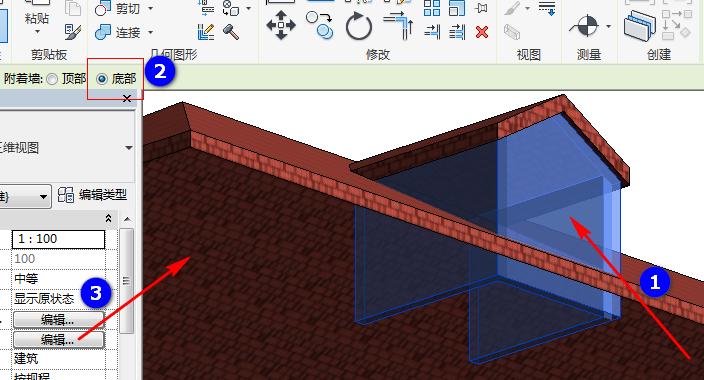Viewport: 704px width, 380px height.
Task: Click the 测量 panel label
Action: pos(589,55)
